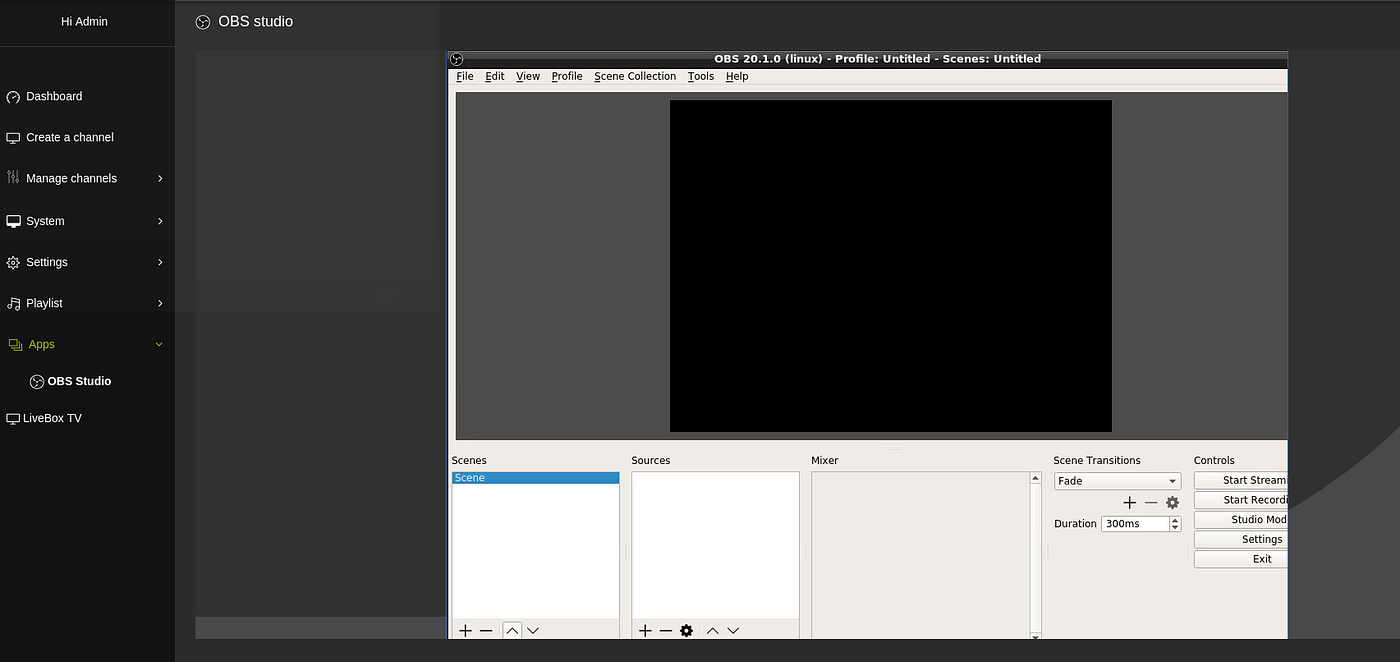This screenshot has width=1400, height=662.
Task: Enable Studio Mode button
Action: (x=1241, y=520)
